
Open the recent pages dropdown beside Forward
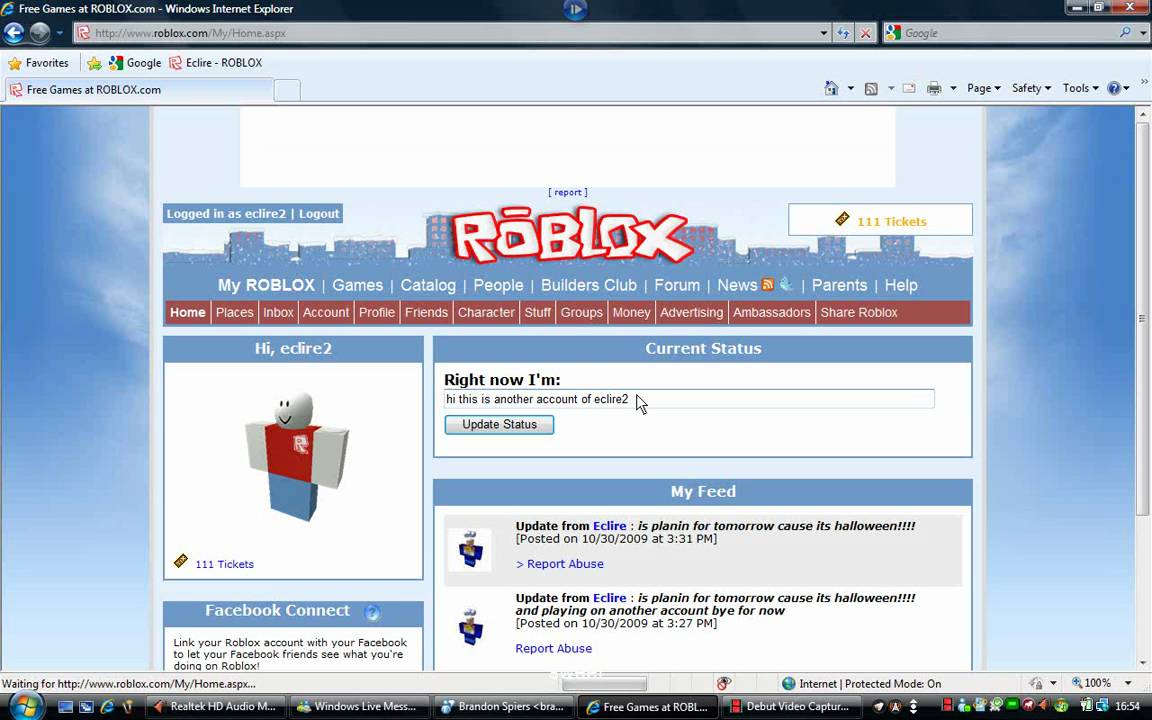[x=60, y=33]
